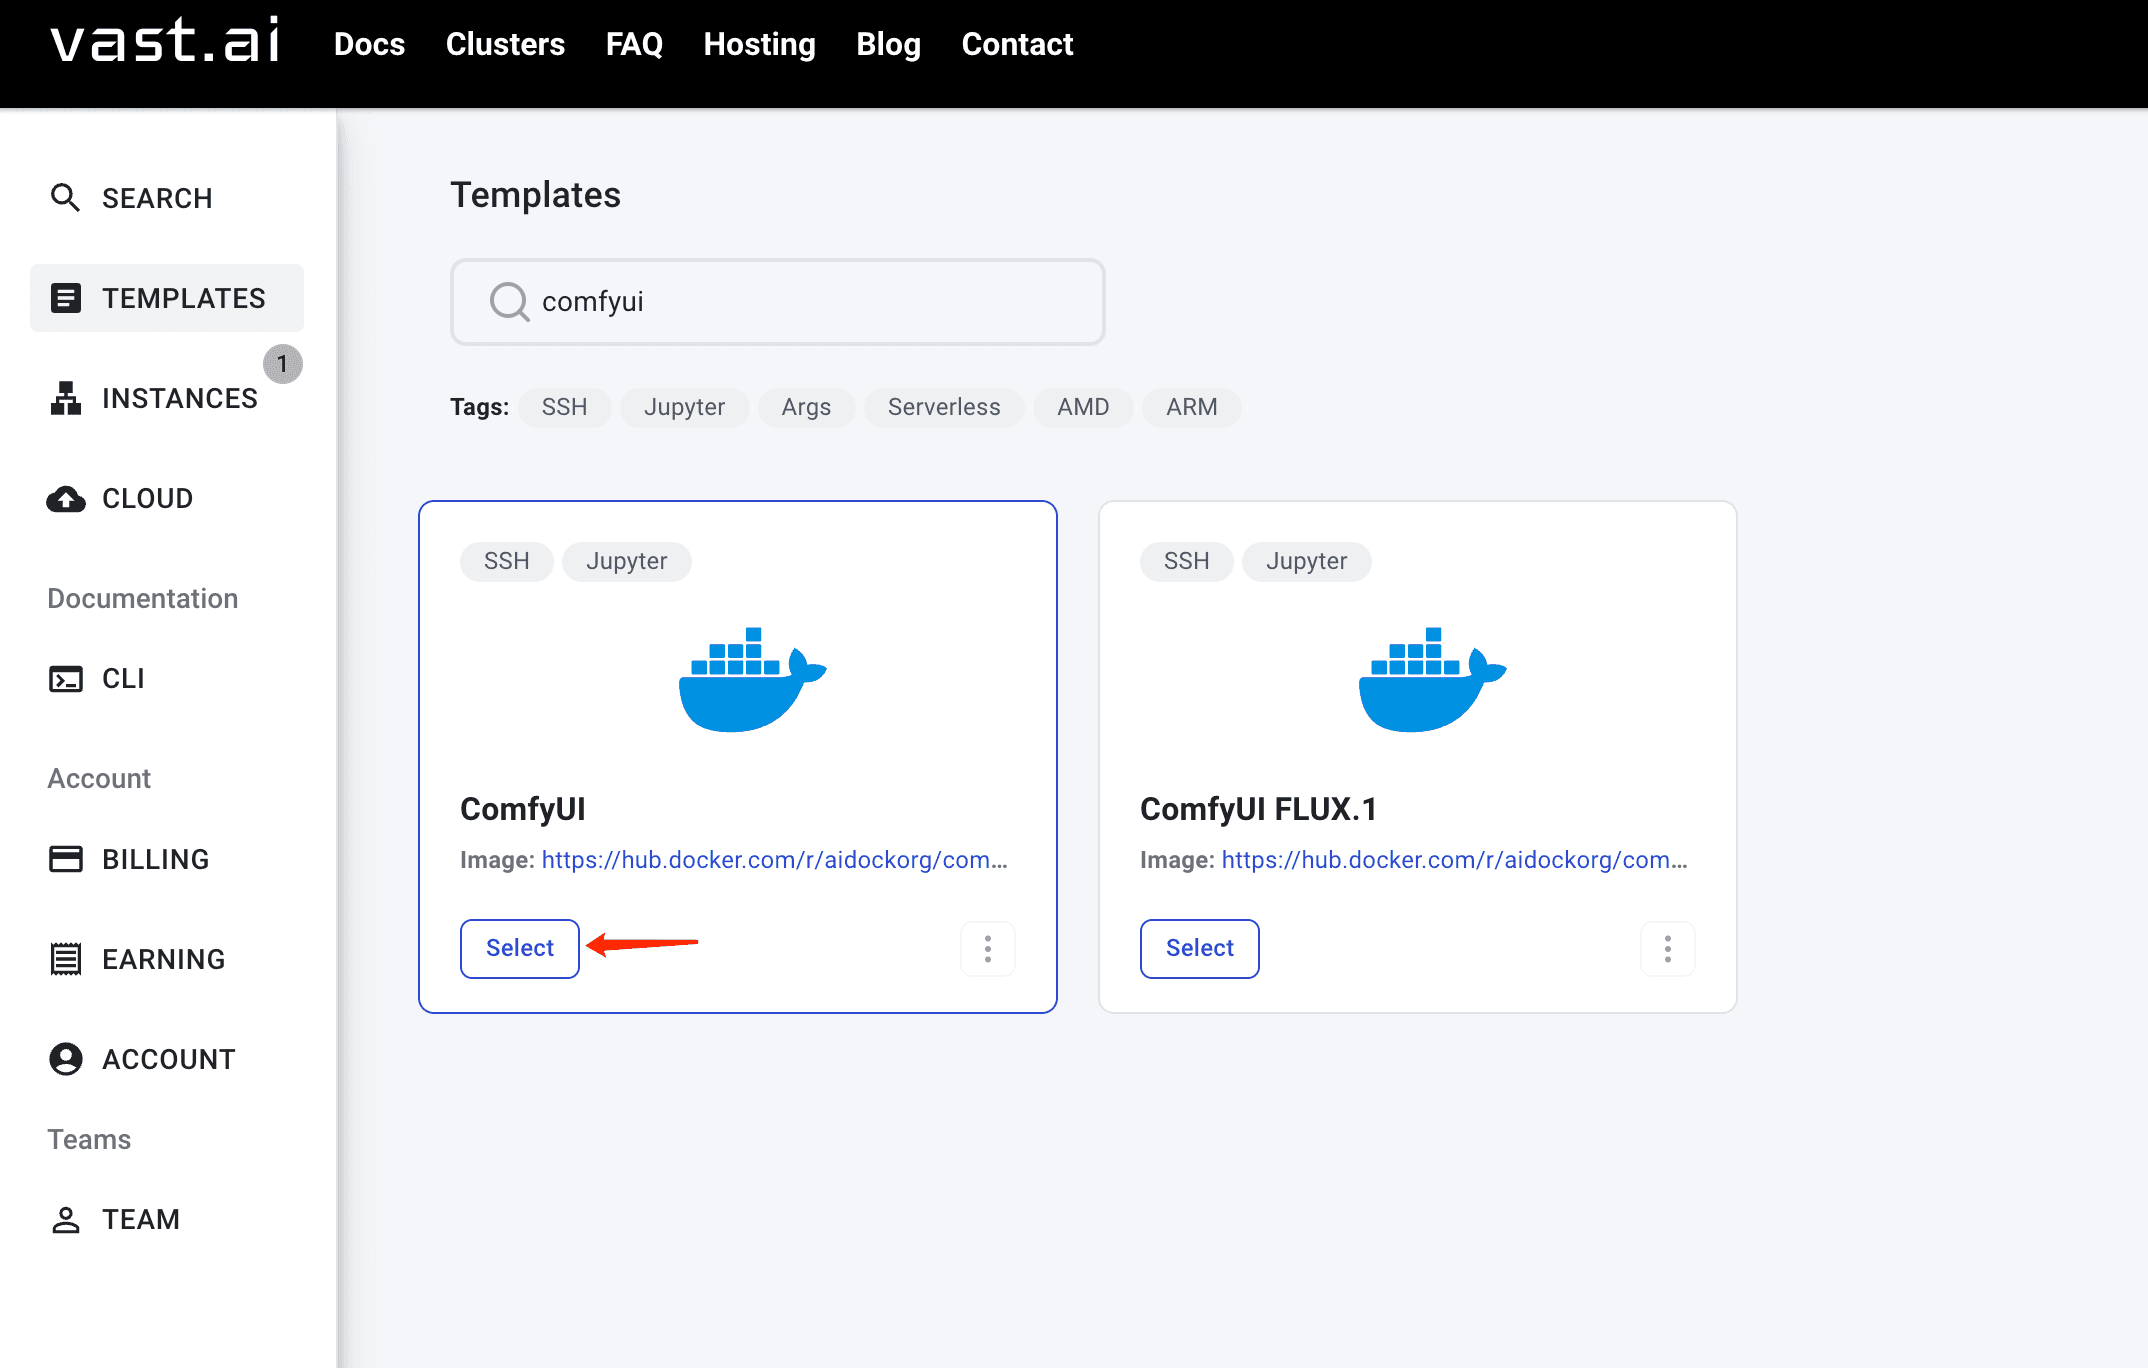
Task: Filter by SSH tag
Action: pyautogui.click(x=564, y=407)
